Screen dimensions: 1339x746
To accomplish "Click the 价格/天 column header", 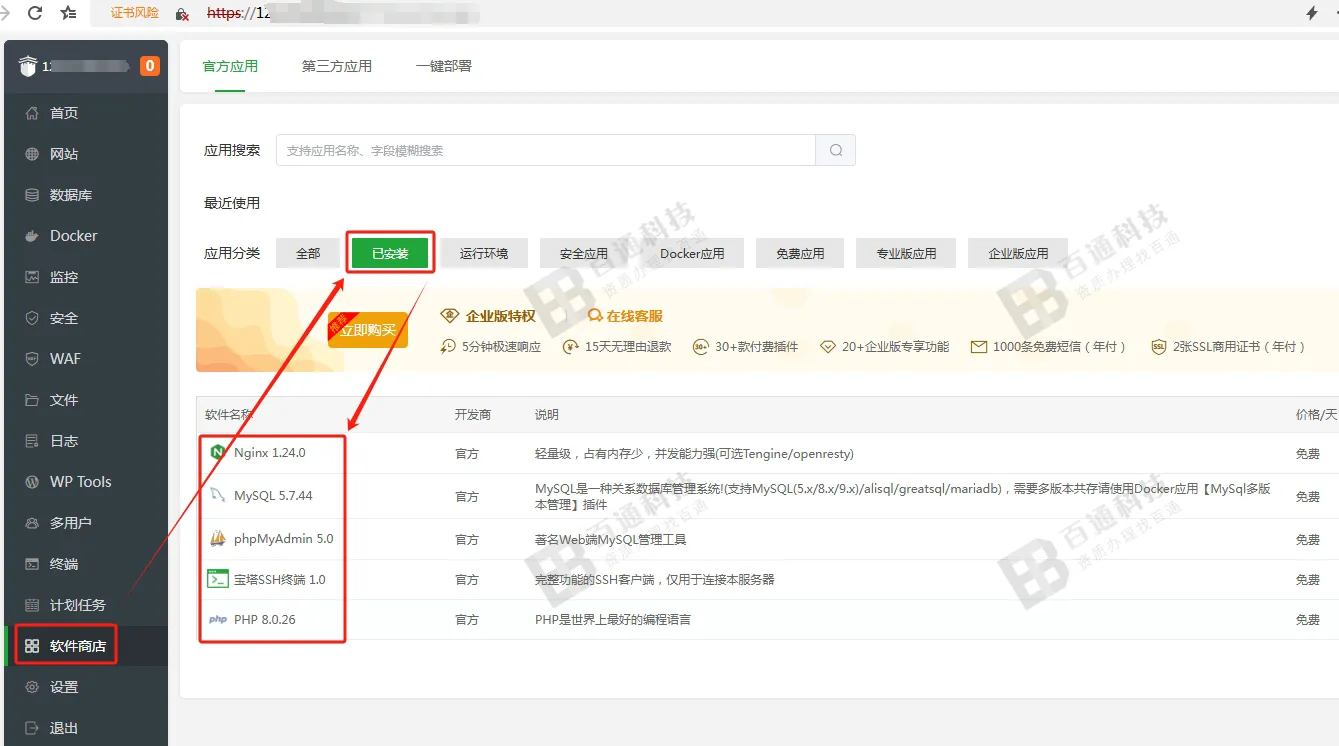I will (1316, 414).
